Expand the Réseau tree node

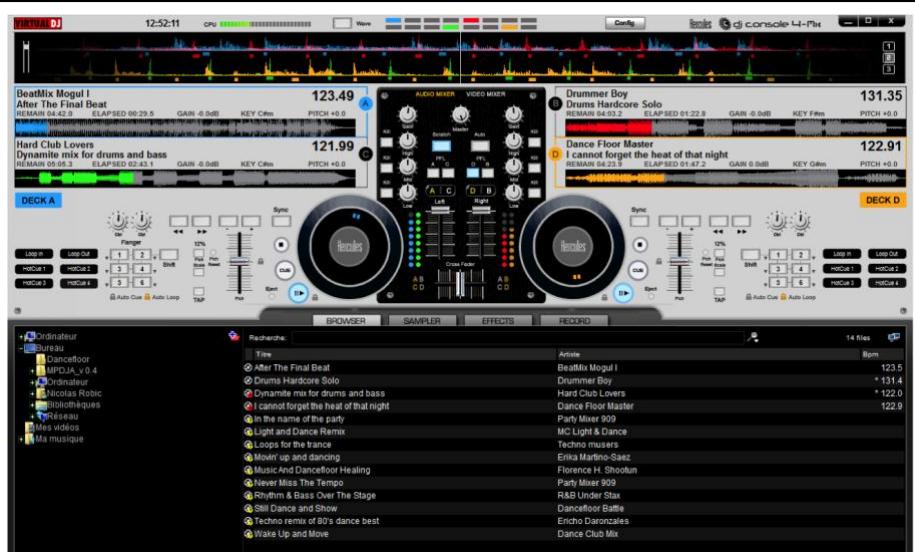coord(32,417)
